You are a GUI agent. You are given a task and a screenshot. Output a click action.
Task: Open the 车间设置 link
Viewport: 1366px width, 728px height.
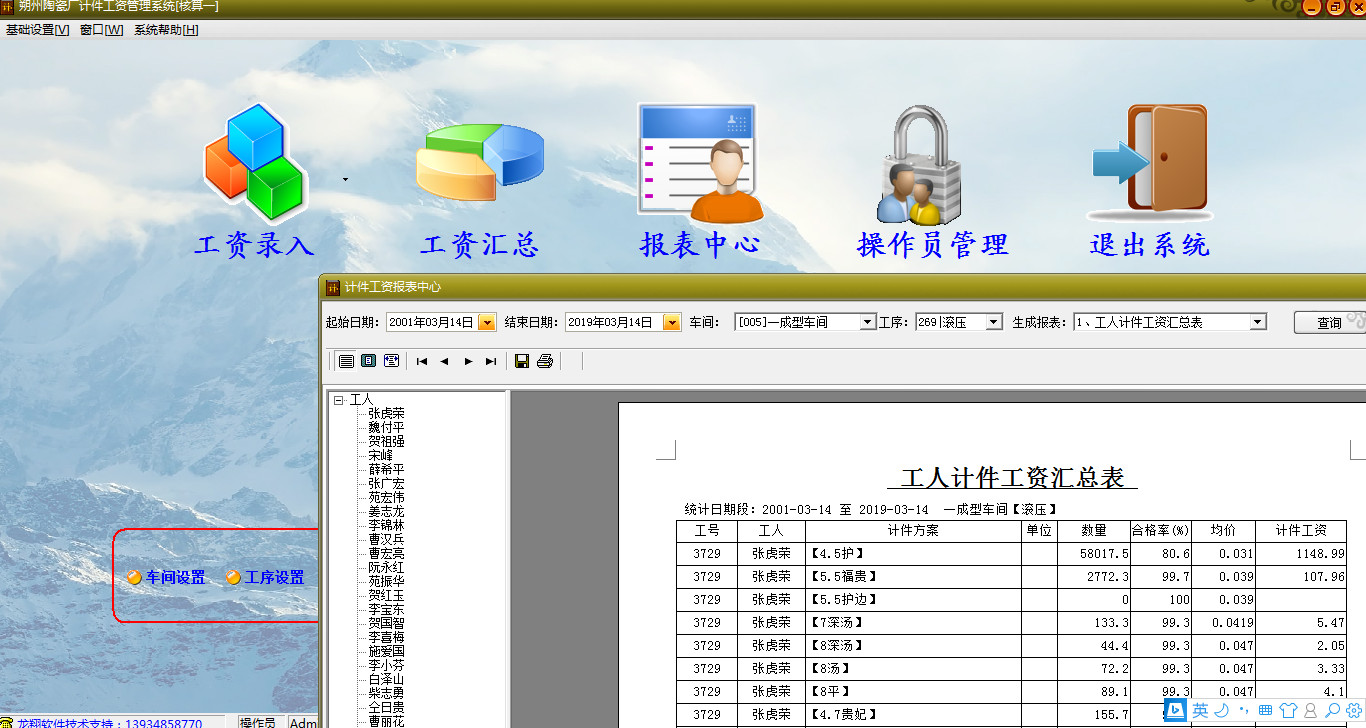point(175,578)
